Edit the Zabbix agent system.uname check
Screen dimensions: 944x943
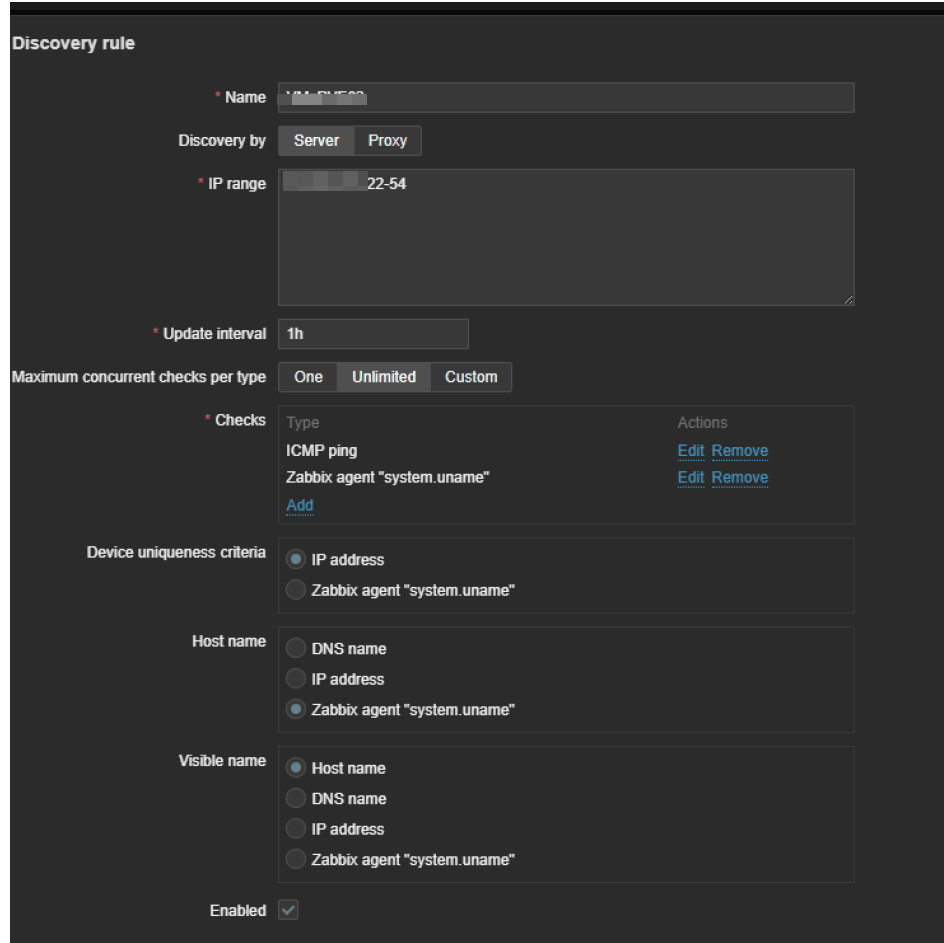tap(691, 478)
